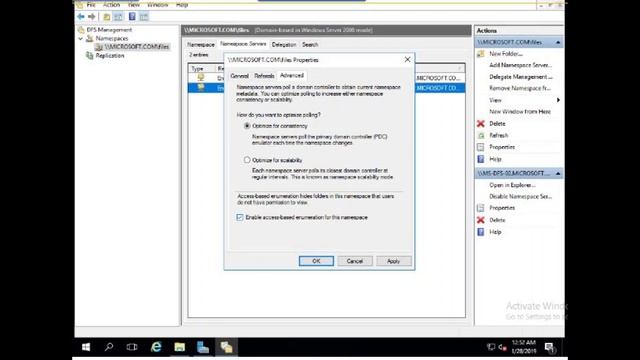This screenshot has height=360, width=640.
Task: Click the taskbar Search magnifier icon
Action: (x=109, y=347)
